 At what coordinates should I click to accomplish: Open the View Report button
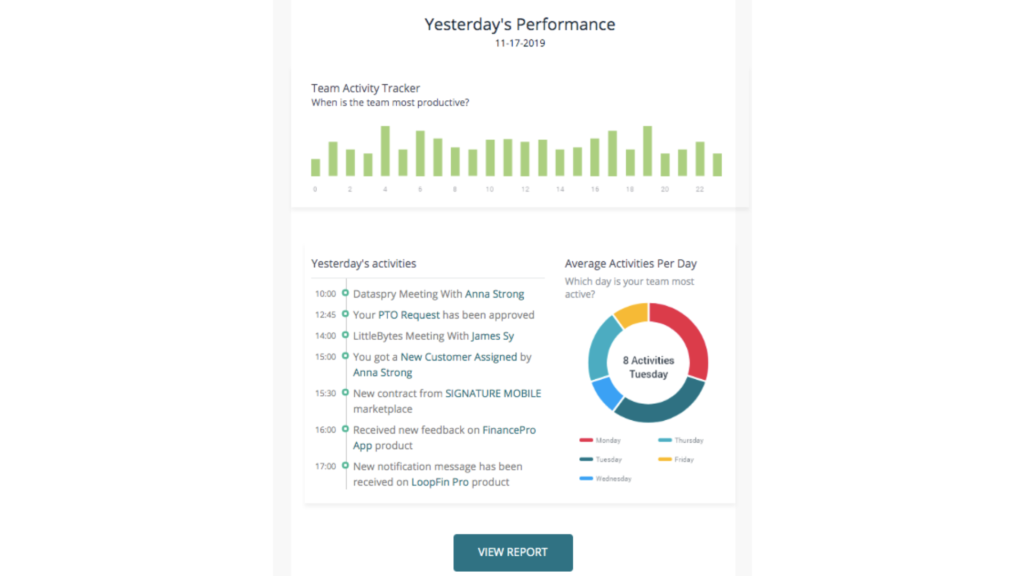point(513,552)
